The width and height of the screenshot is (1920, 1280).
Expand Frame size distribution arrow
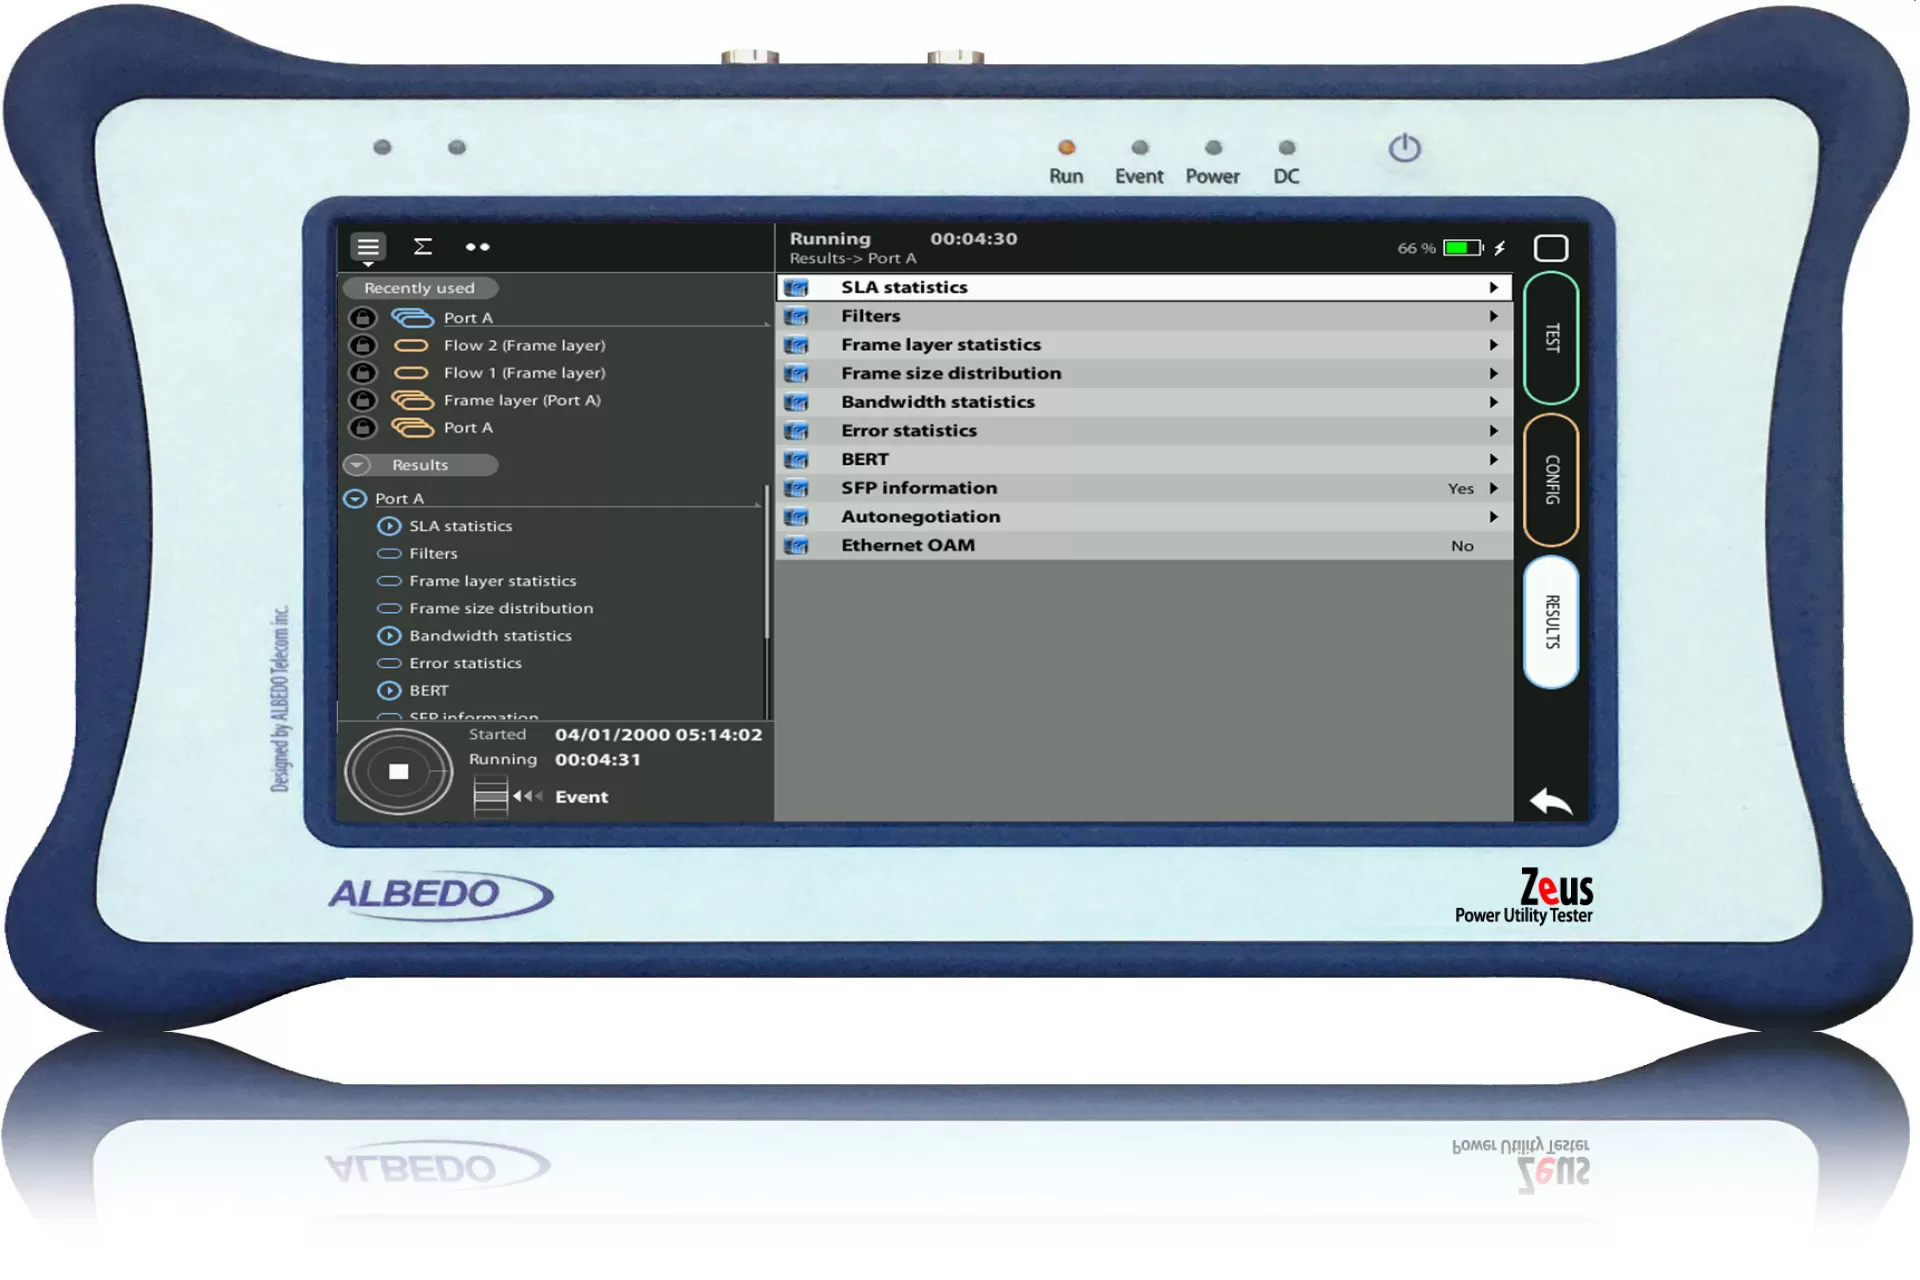[x=1493, y=374]
